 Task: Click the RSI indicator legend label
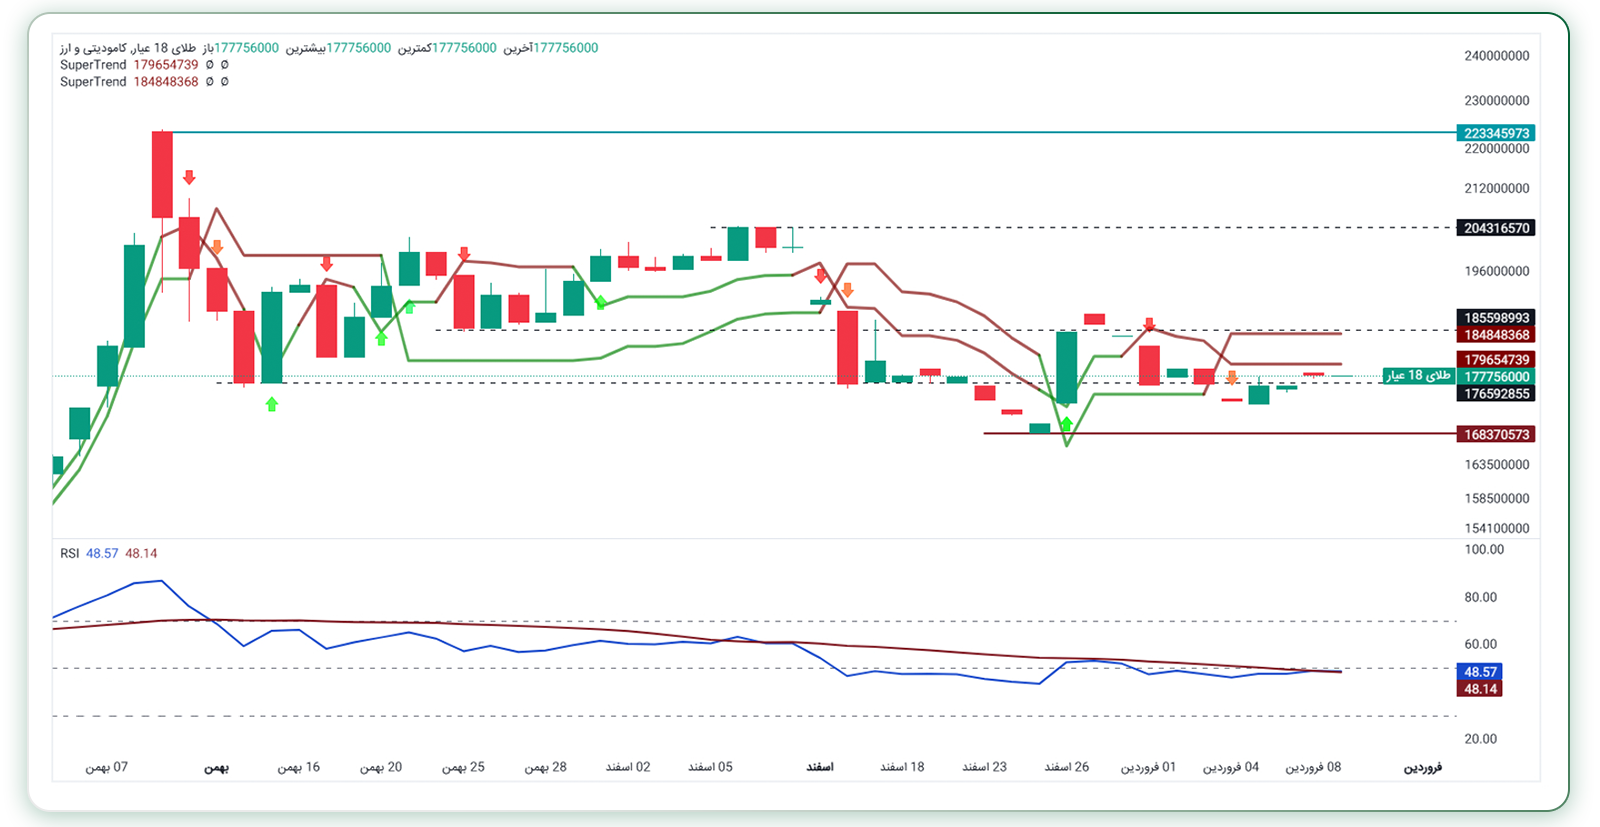[x=69, y=553]
